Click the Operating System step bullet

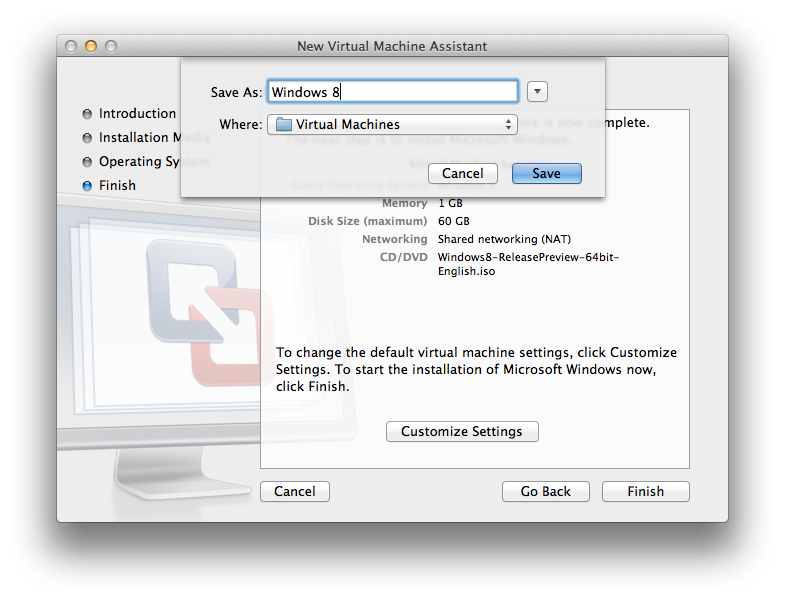[87, 162]
